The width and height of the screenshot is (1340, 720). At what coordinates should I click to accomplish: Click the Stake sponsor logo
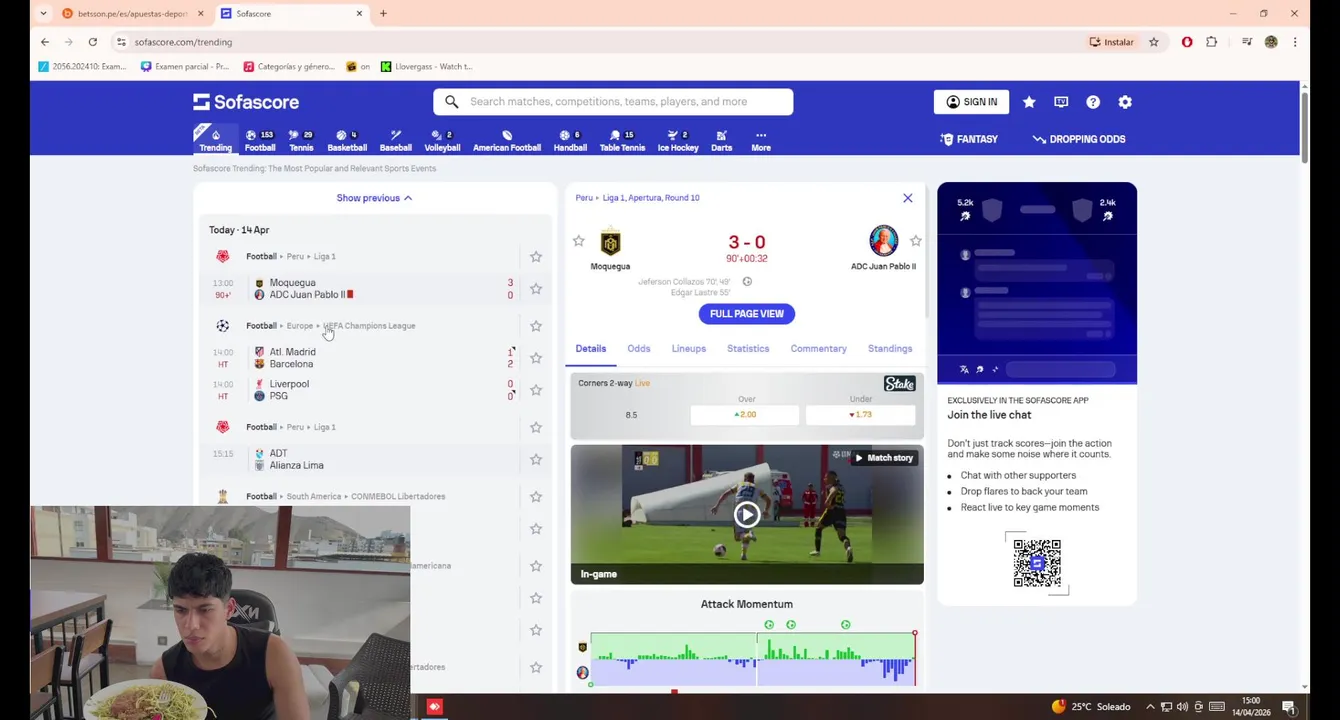coord(899,384)
